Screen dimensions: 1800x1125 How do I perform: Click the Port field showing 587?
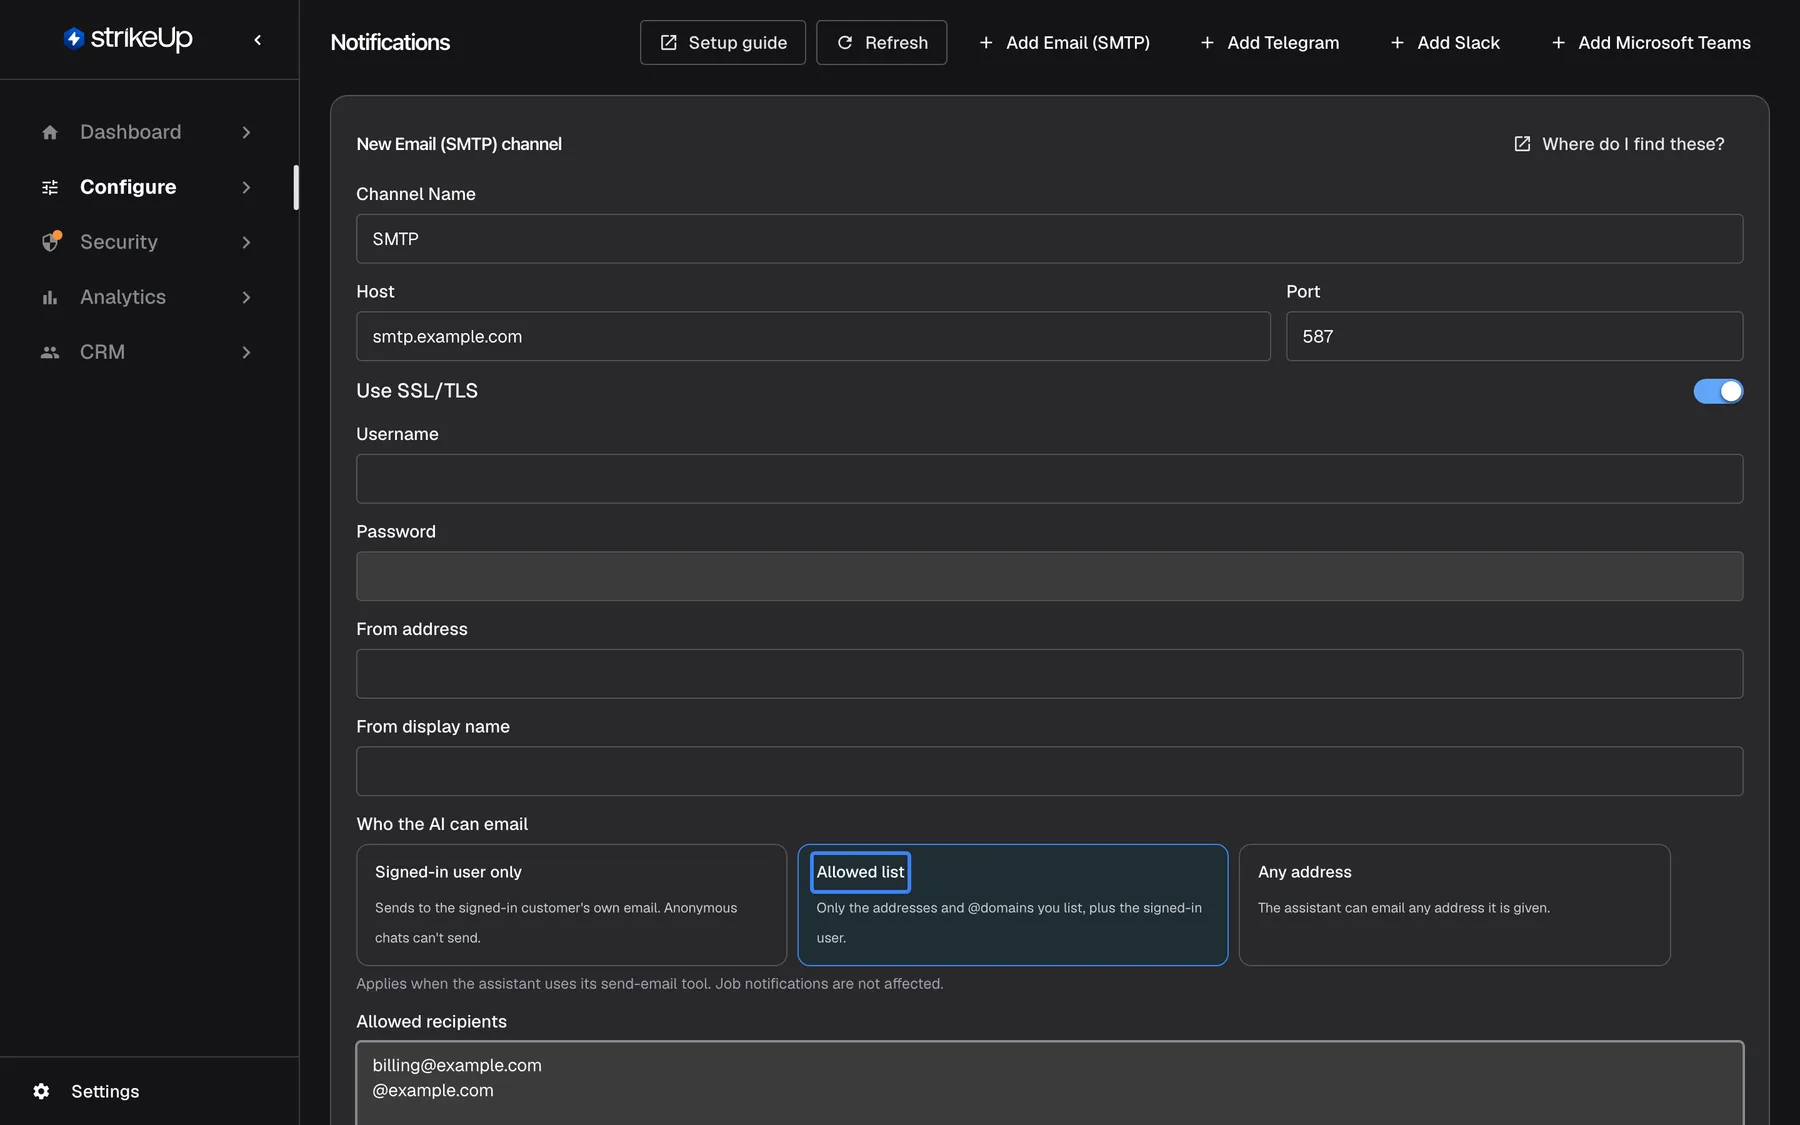coord(1514,336)
